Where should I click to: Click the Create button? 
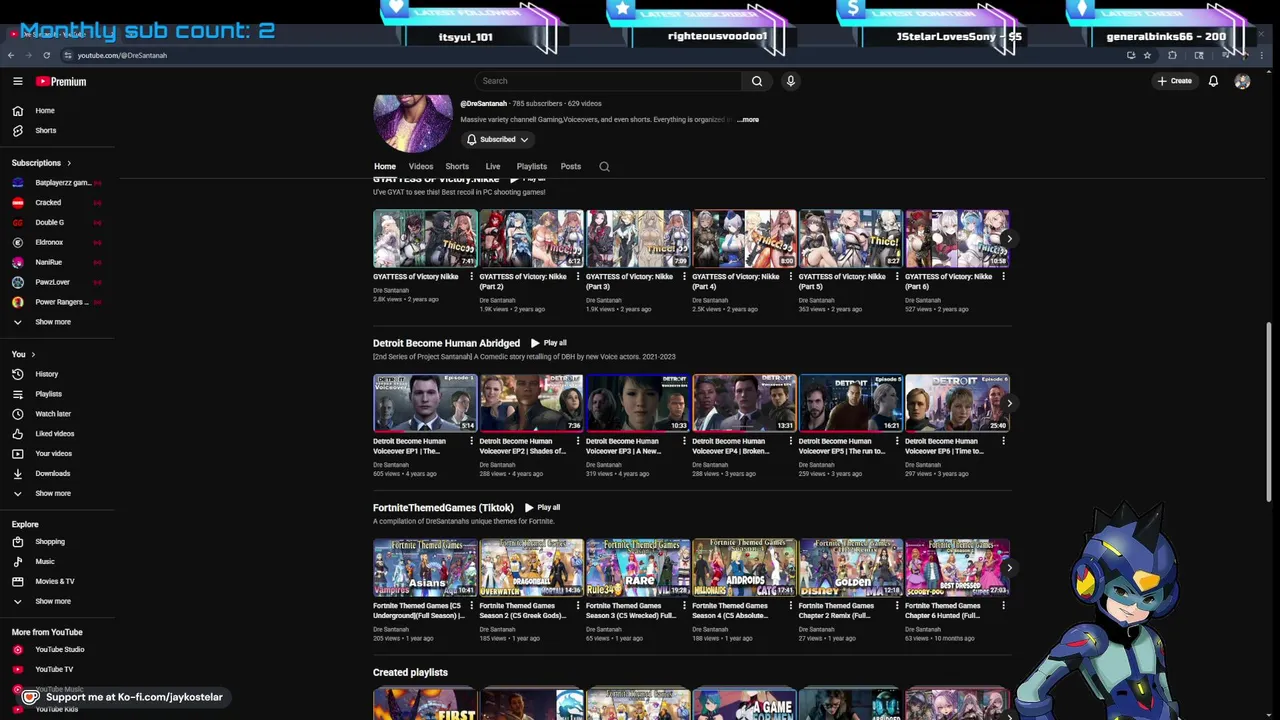[x=1174, y=81]
